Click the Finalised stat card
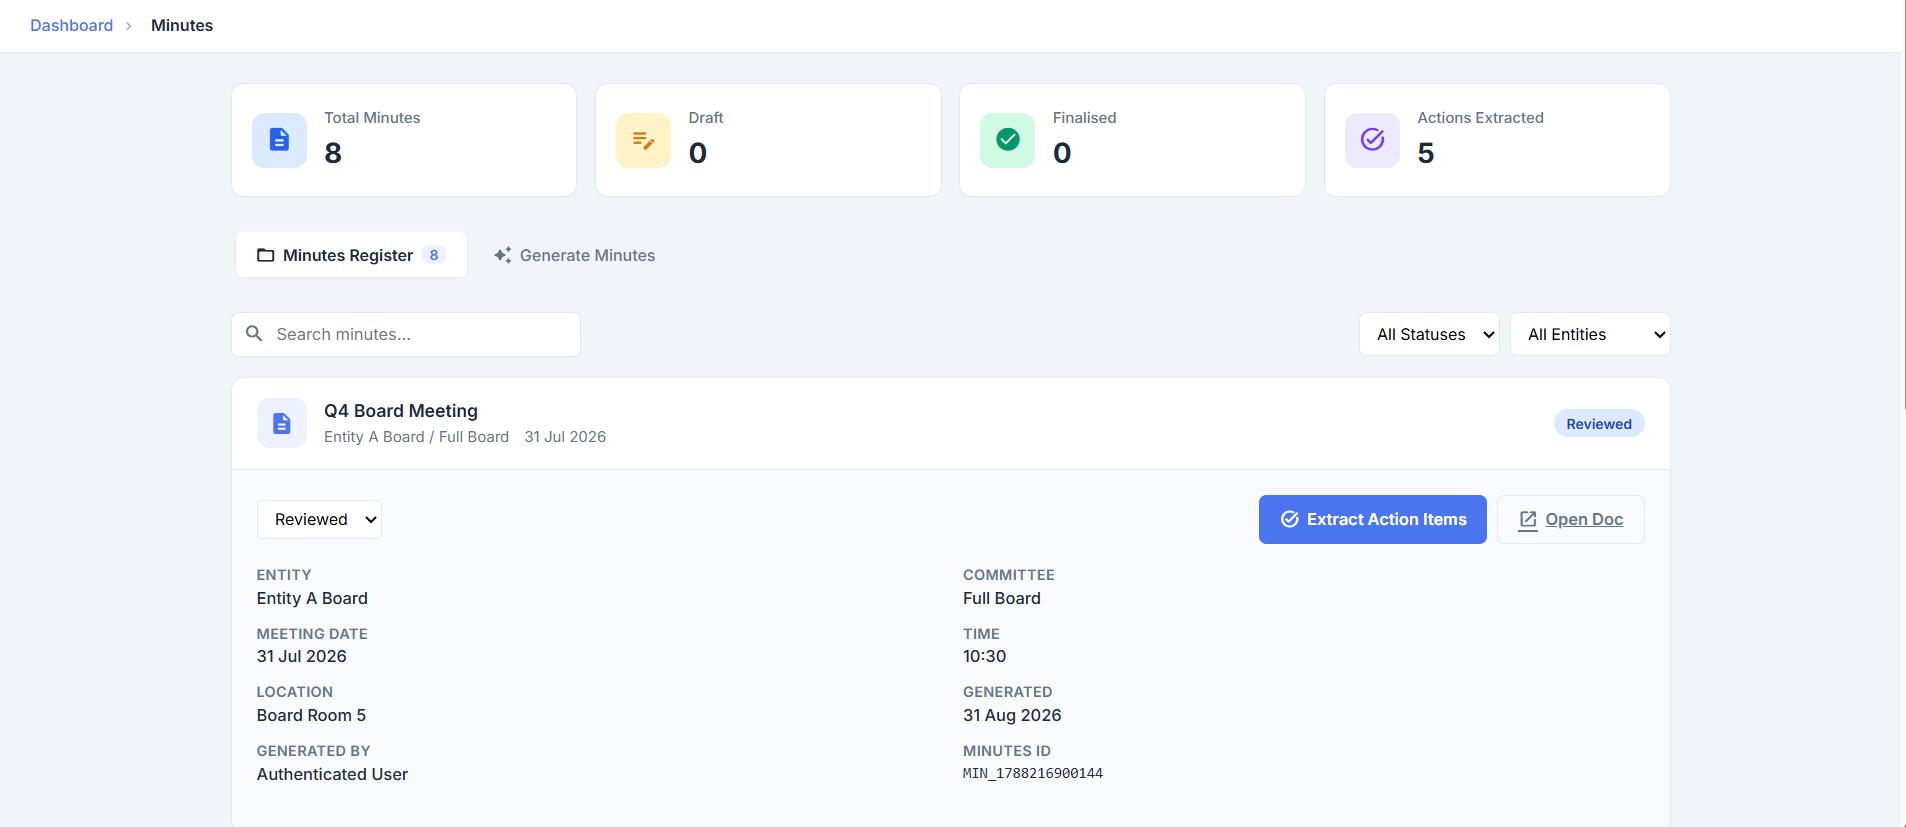This screenshot has width=1906, height=827. 1132,140
